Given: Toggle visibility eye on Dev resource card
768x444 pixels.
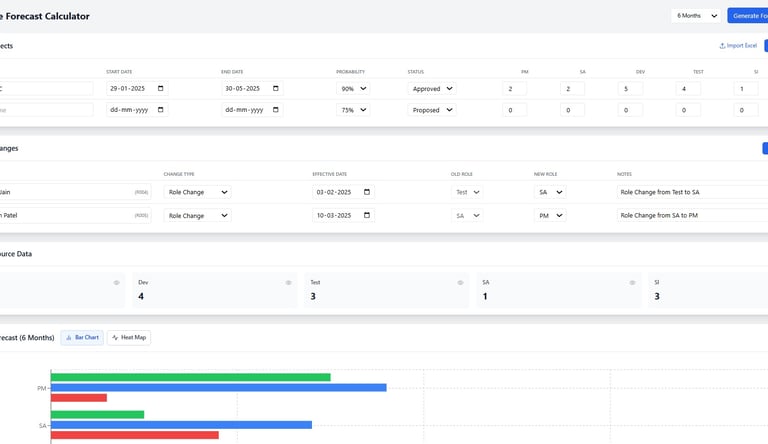Looking at the screenshot, I should (x=288, y=283).
